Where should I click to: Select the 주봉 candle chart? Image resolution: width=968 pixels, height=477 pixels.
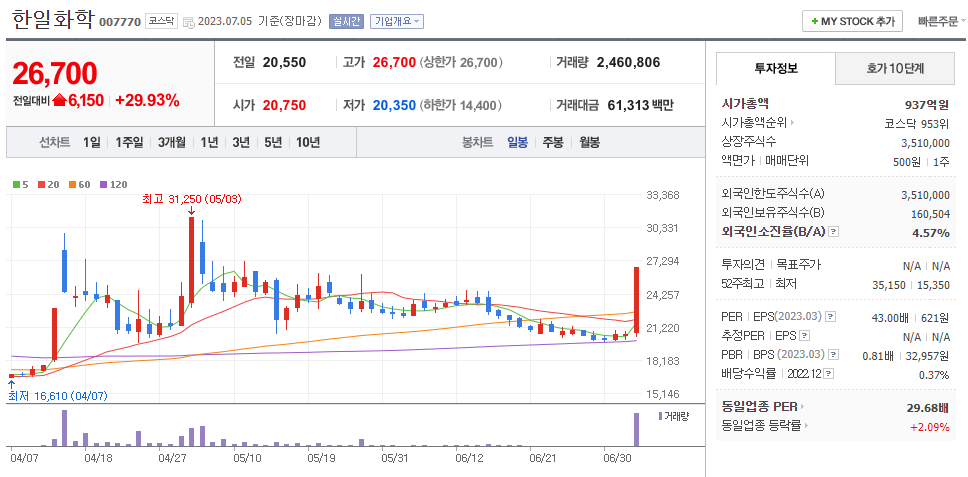[x=553, y=143]
